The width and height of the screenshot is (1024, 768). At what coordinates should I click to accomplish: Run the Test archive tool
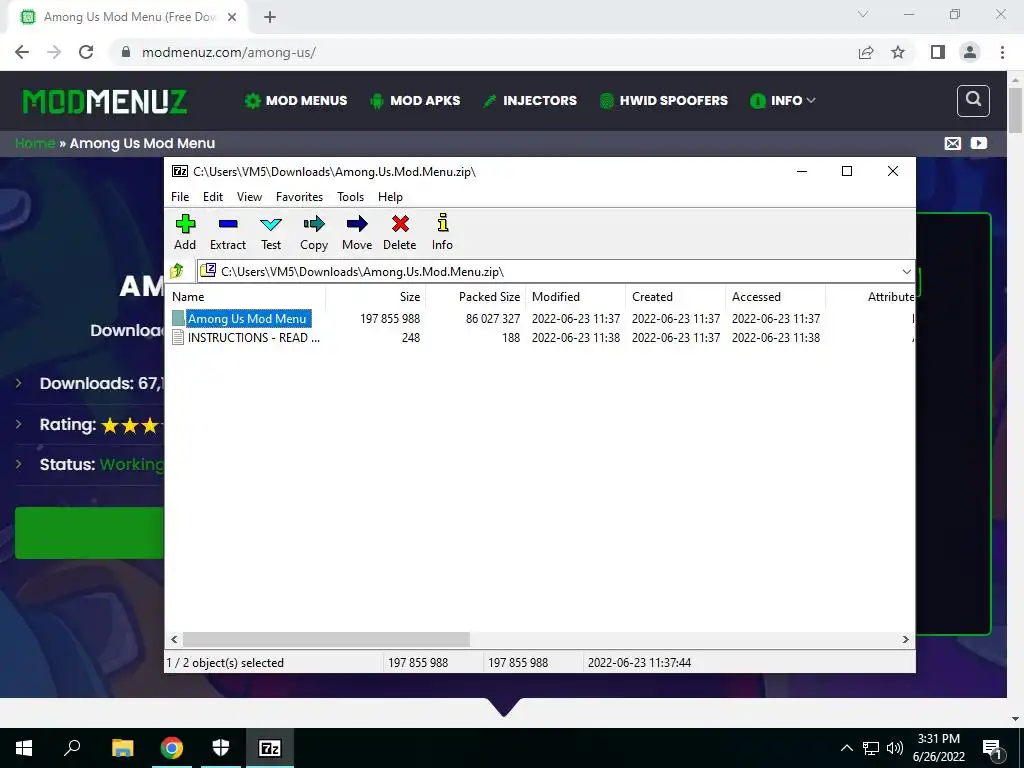tap(271, 232)
